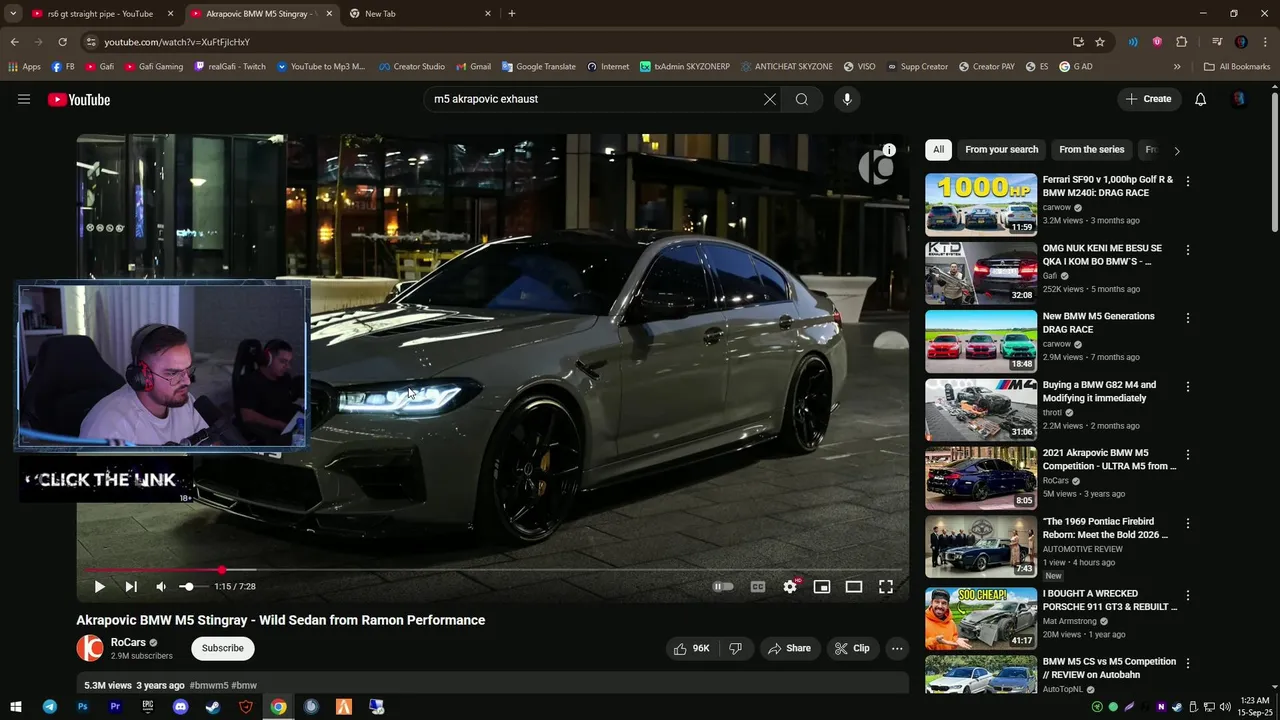Viewport: 1280px width, 720px height.
Task: Open options for '2021 Akrapovic BMW M5' video
Action: tap(1188, 454)
